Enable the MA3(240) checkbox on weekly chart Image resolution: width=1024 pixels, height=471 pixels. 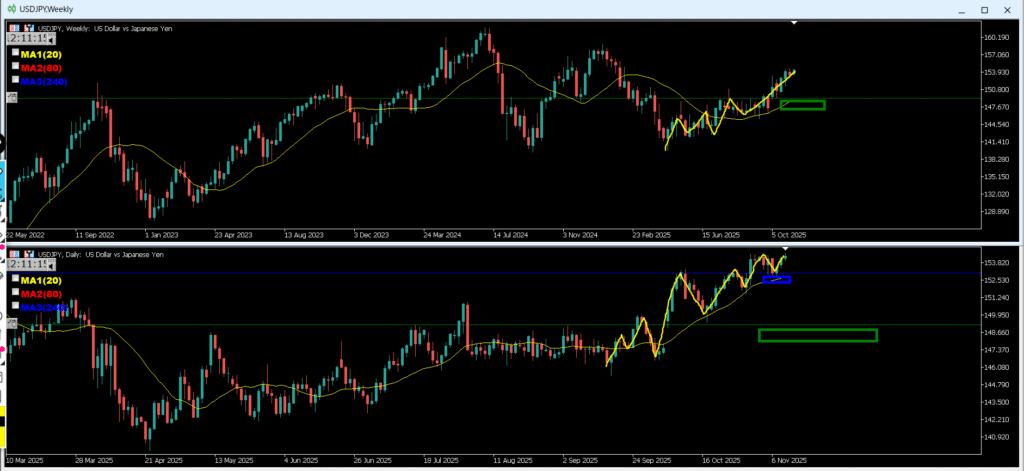point(15,80)
